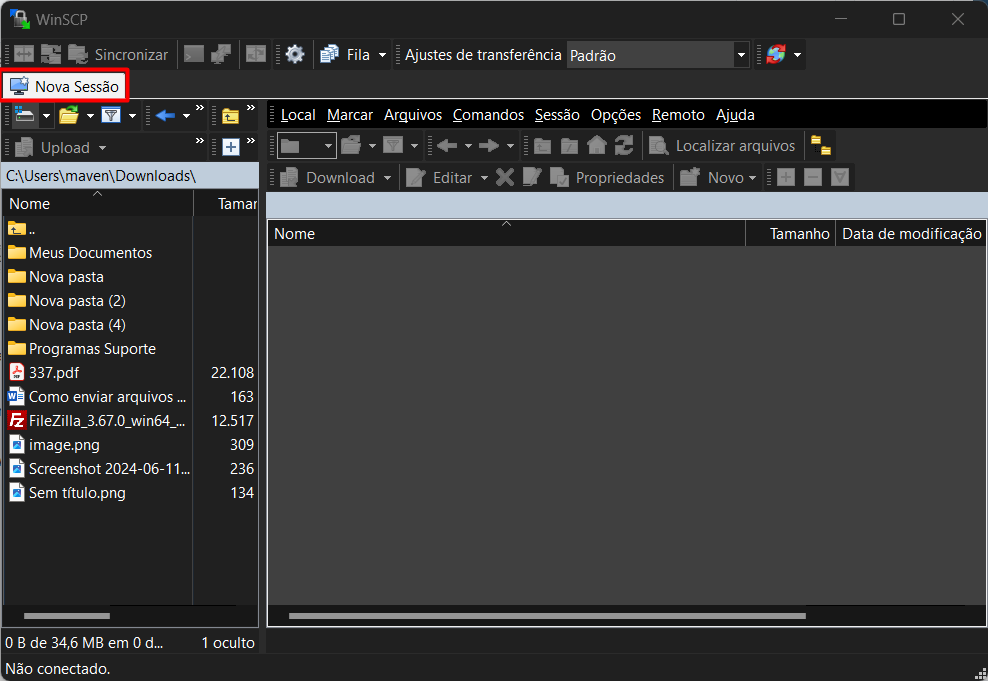The image size is (988, 681).
Task: Open the Arquivos menu
Action: (413, 115)
